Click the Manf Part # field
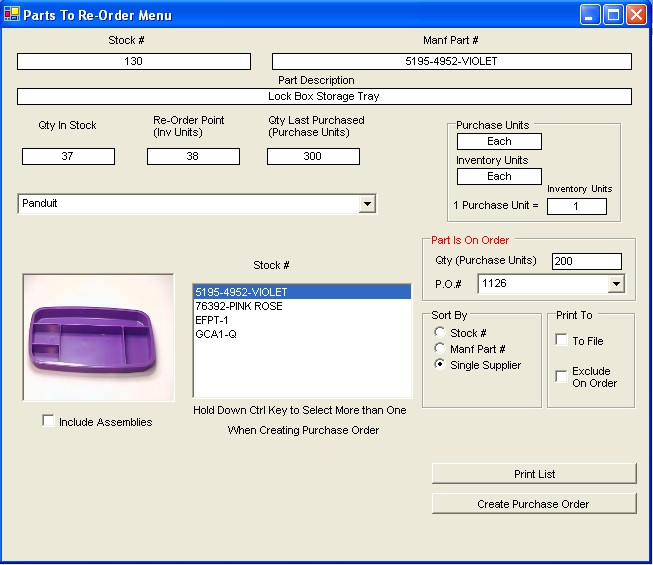653x565 pixels. click(451, 61)
